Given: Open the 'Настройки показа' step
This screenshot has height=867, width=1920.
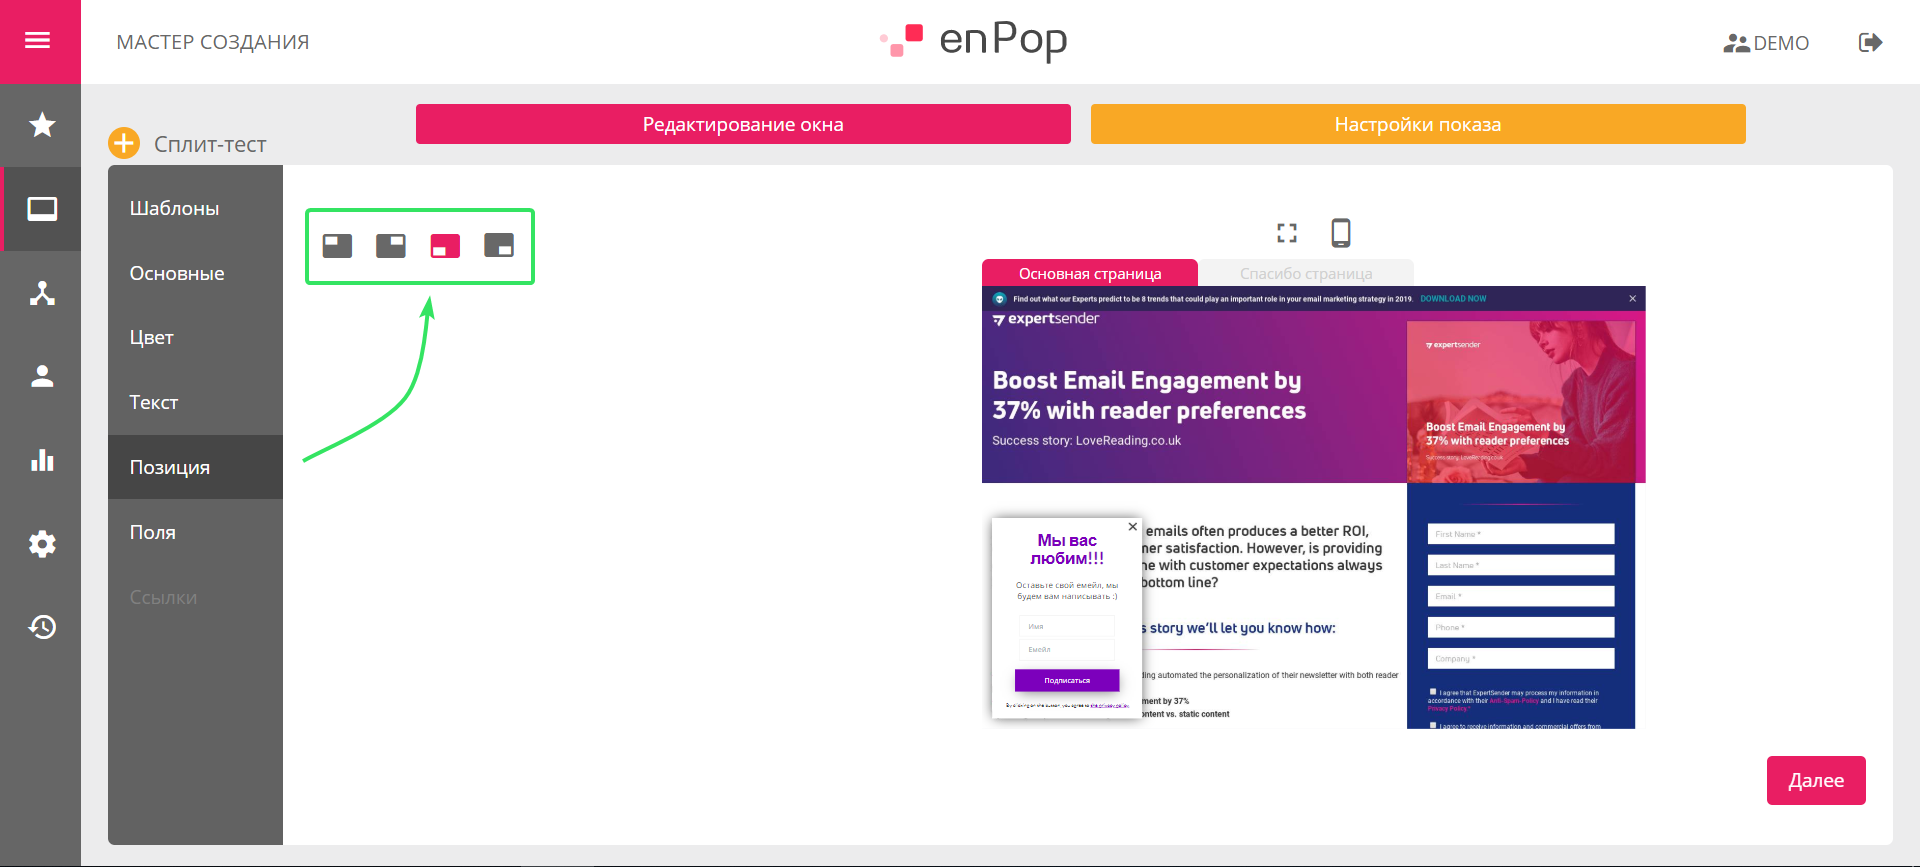Looking at the screenshot, I should (x=1418, y=124).
